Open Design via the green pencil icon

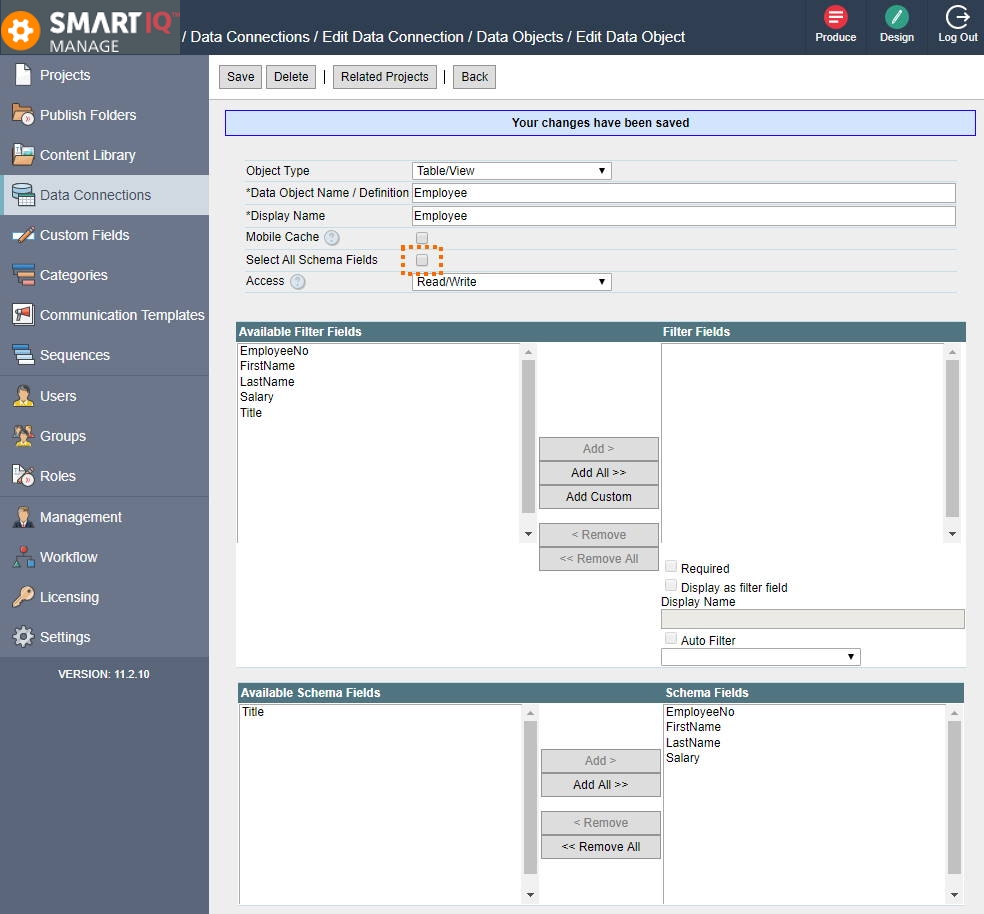point(896,17)
